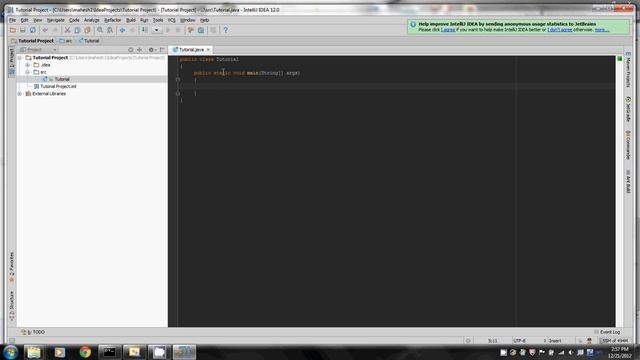Click the Help question mark icon

click(225, 30)
